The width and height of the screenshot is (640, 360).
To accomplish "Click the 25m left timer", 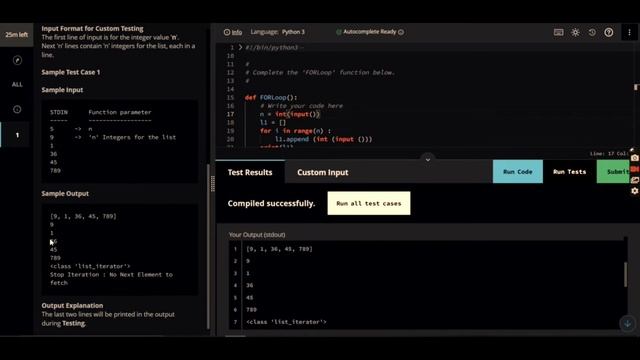I will (17, 35).
